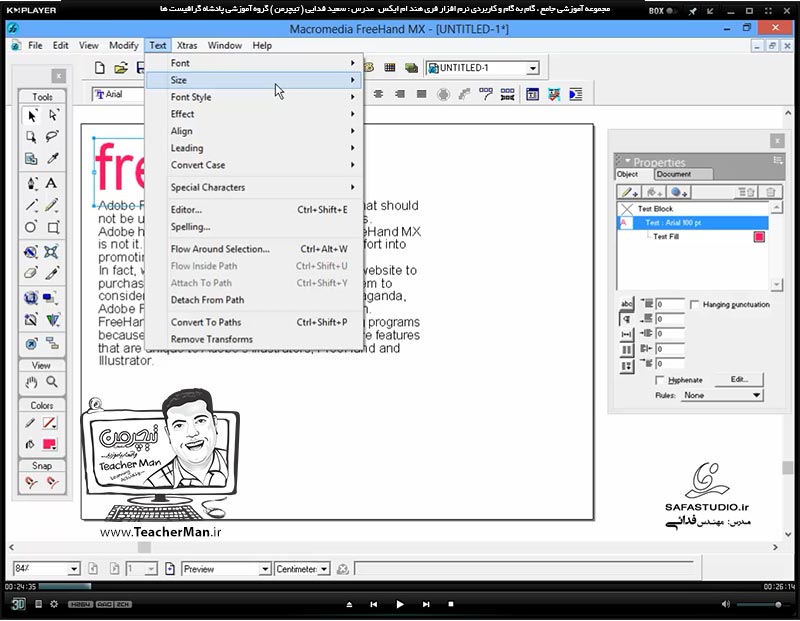The height and width of the screenshot is (621, 800).
Task: Open KMPlayer settings gear
Action: coord(54,604)
